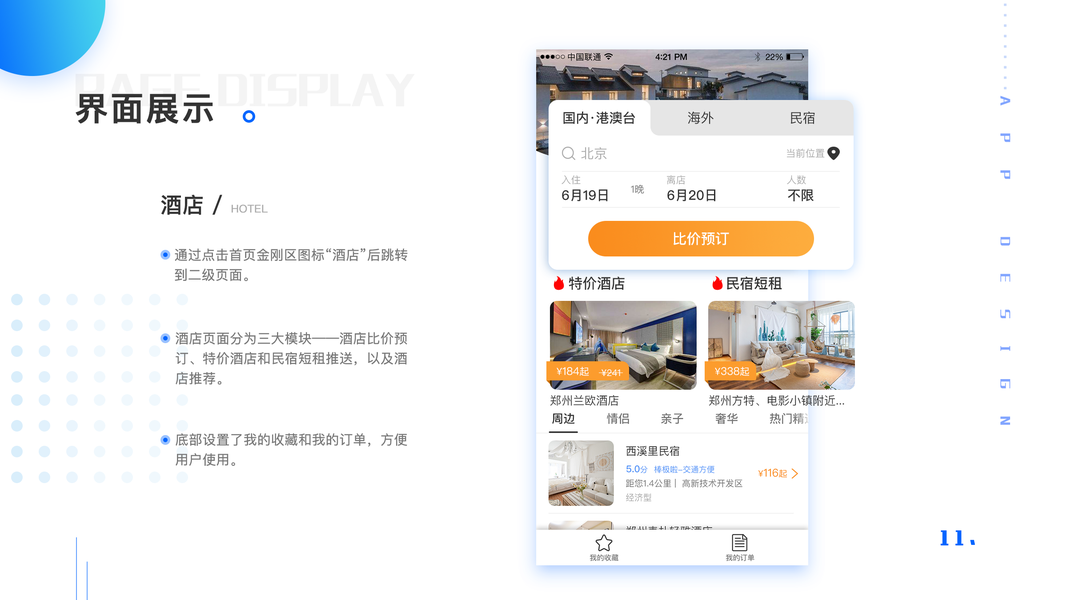Click the 北京 city search field
This screenshot has height=600, width=1067.
(700, 154)
